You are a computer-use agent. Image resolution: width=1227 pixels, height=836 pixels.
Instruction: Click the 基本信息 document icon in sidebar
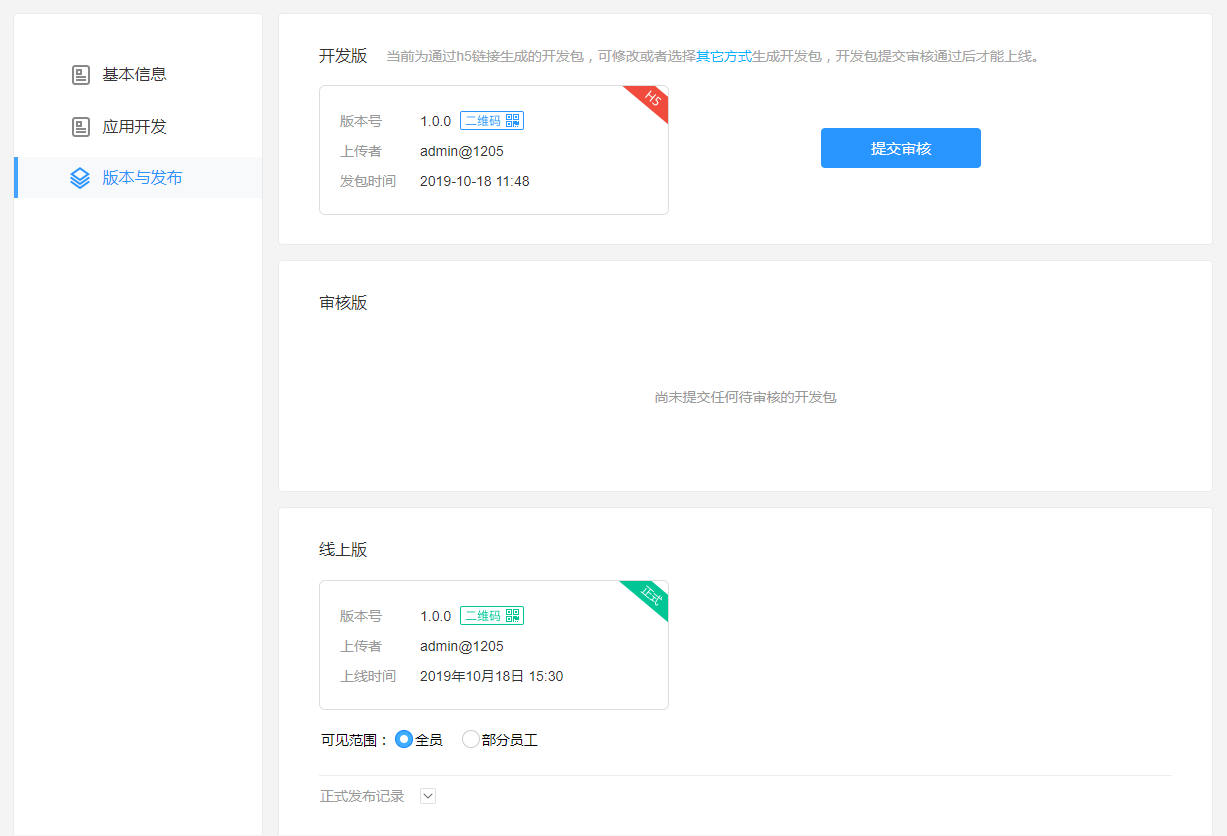click(x=81, y=75)
